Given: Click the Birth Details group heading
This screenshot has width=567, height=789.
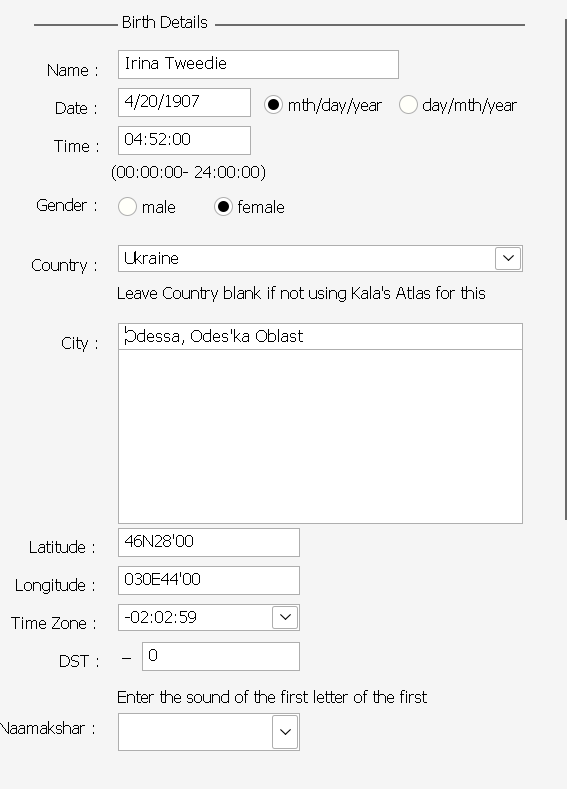Looking at the screenshot, I should click(165, 22).
